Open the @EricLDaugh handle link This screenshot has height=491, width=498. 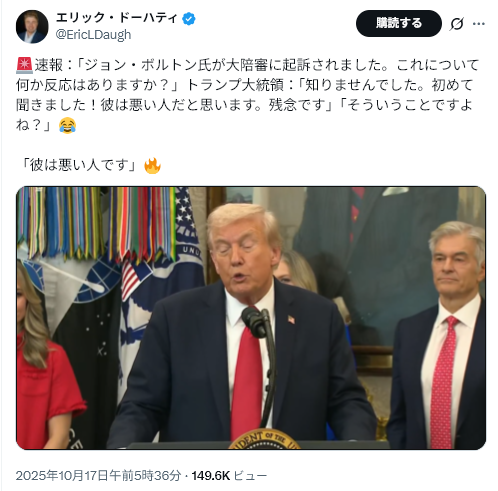coord(93,35)
